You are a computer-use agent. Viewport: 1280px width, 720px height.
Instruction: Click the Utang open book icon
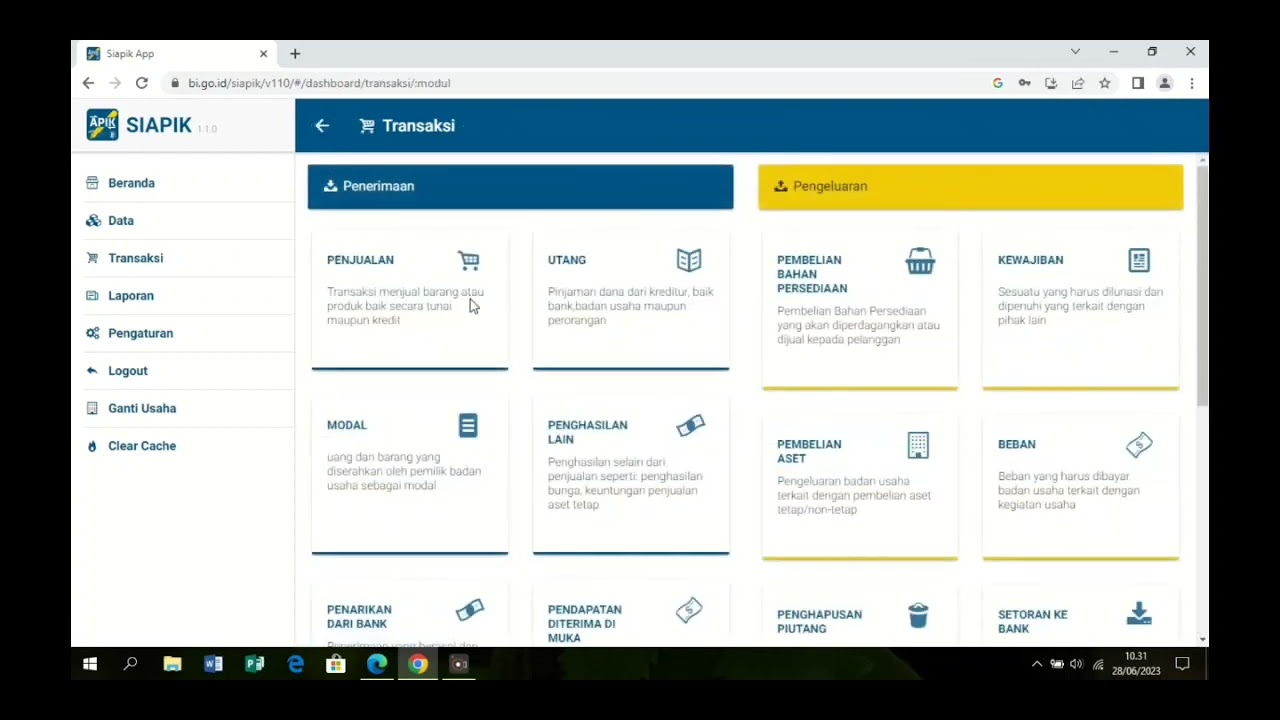pyautogui.click(x=689, y=260)
